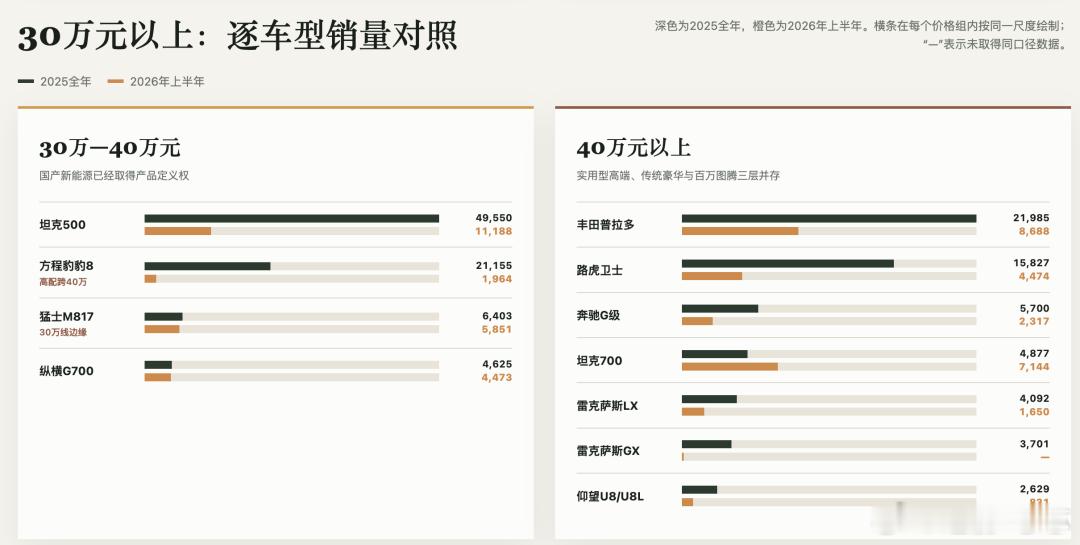1080x545 pixels.
Task: Click the 坦克500 row label
Action: [63, 225]
